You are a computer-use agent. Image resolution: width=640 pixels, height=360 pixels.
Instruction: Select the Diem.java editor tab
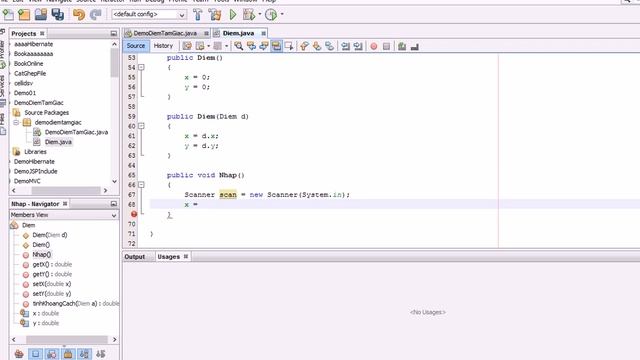(x=238, y=33)
